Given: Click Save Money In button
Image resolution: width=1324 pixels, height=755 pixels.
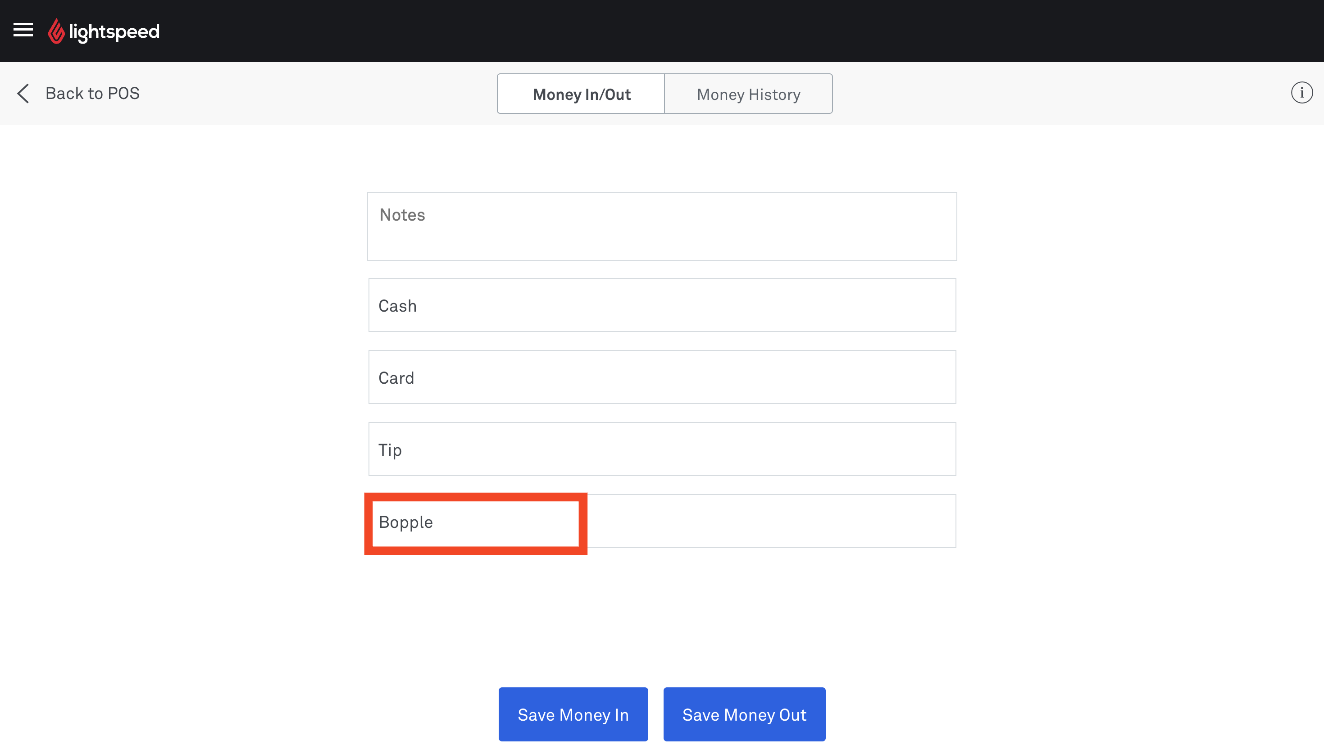Looking at the screenshot, I should point(573,714).
